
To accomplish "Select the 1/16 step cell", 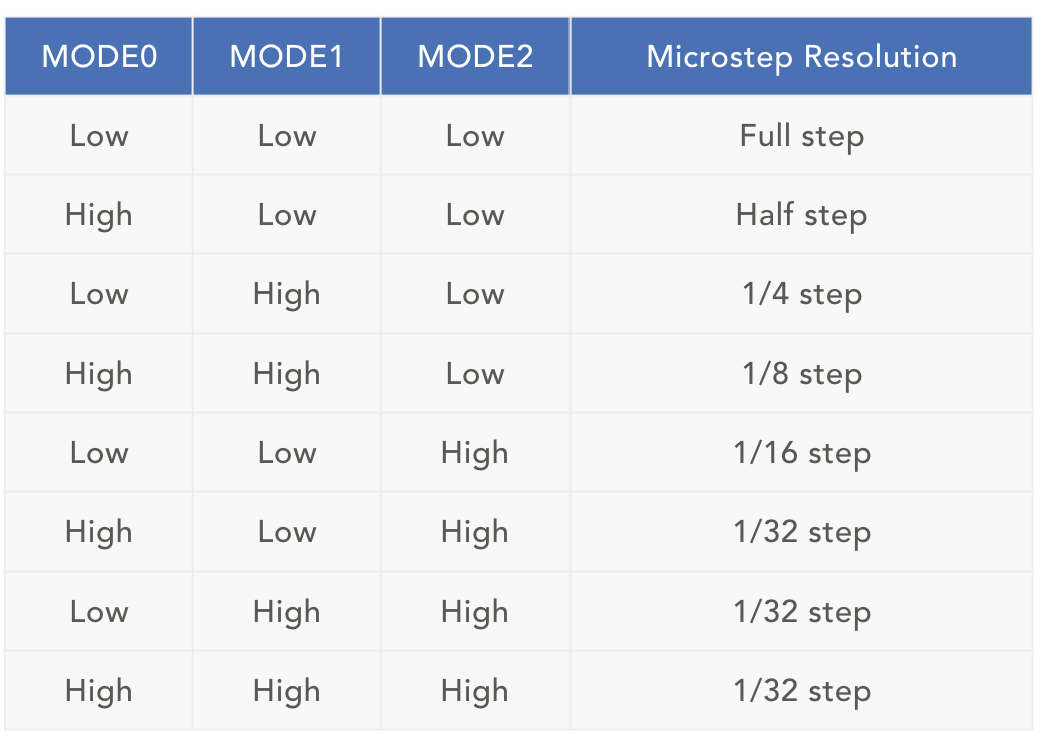I will point(801,453).
